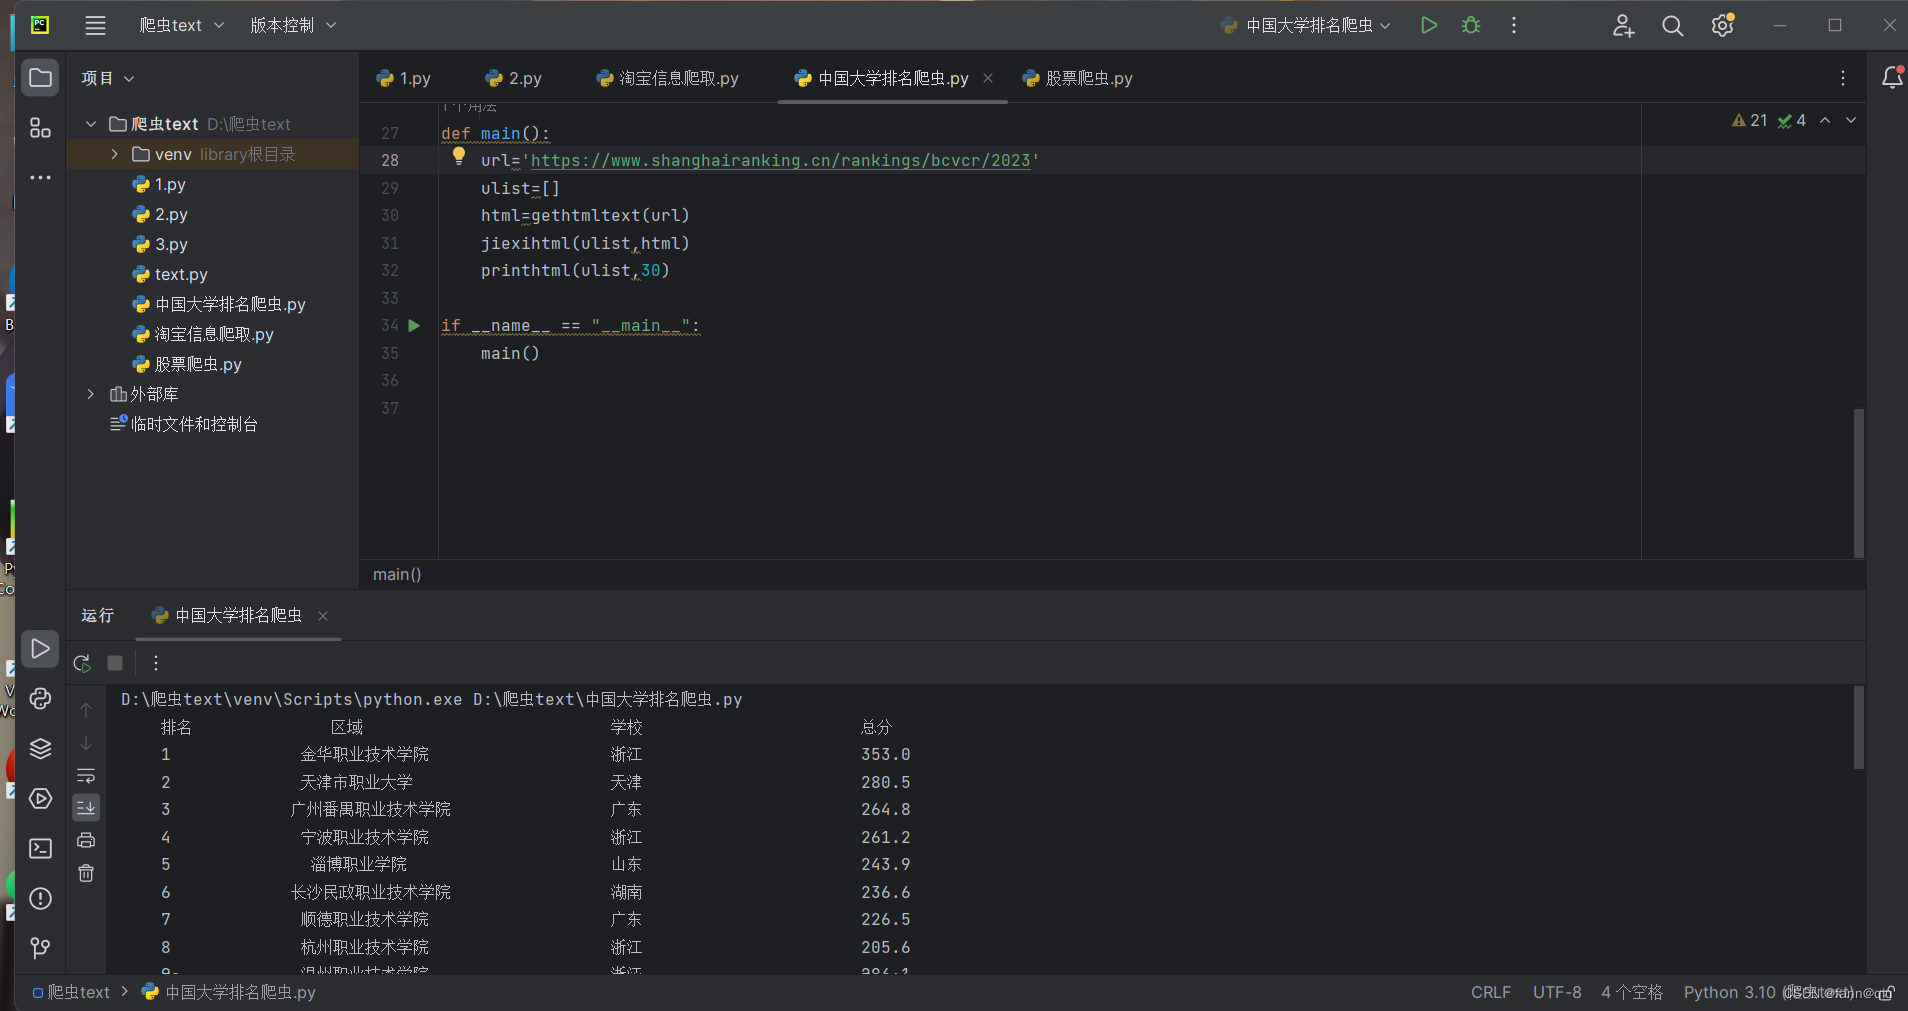
Task: Jump to next highlighted error arrow
Action: [x=1851, y=120]
